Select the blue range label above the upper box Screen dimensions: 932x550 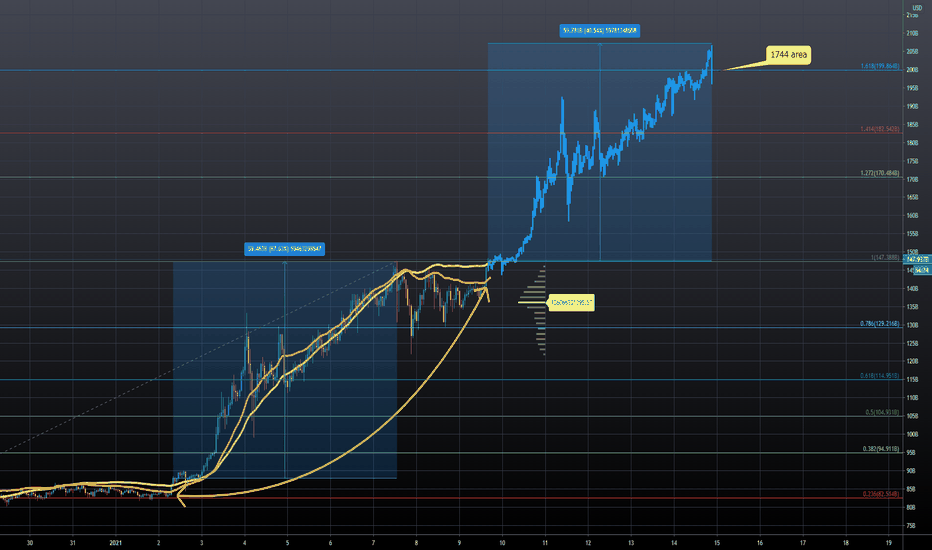pyautogui.click(x=599, y=30)
